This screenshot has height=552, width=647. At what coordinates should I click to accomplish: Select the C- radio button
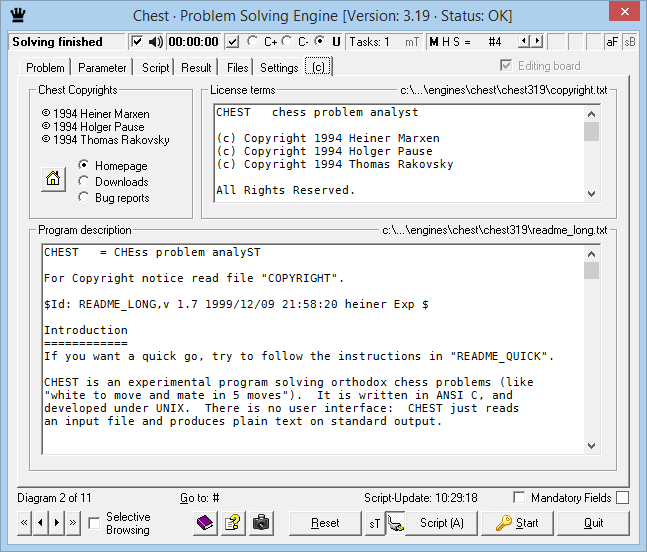[287, 41]
